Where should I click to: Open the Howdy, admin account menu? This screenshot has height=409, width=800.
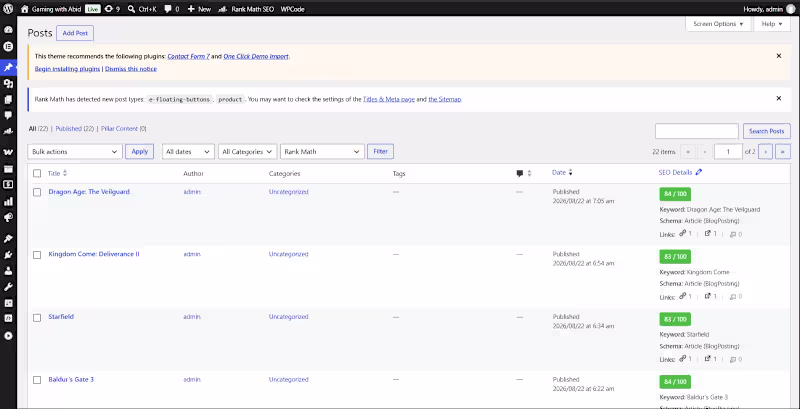coord(768,9)
